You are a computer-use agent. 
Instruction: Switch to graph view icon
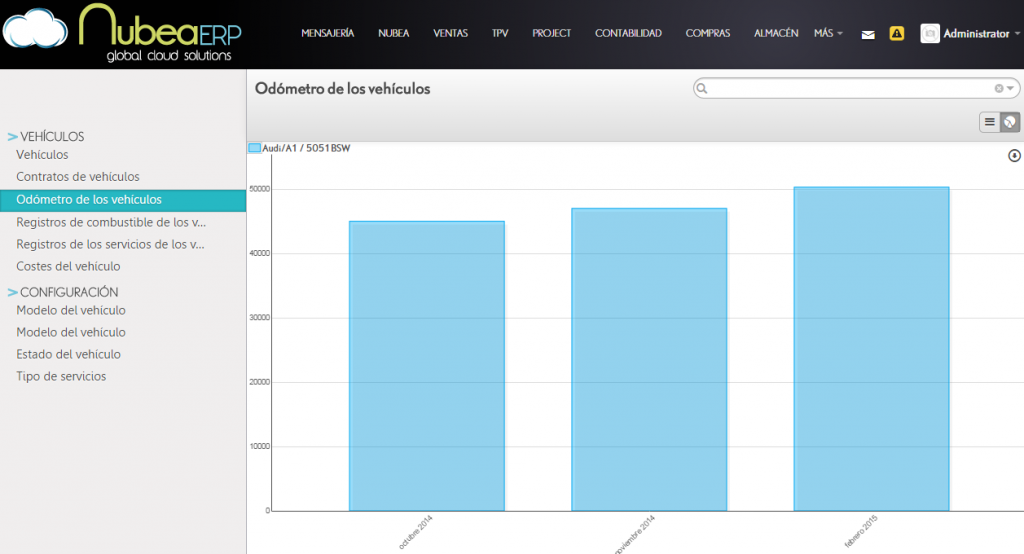click(x=1010, y=122)
